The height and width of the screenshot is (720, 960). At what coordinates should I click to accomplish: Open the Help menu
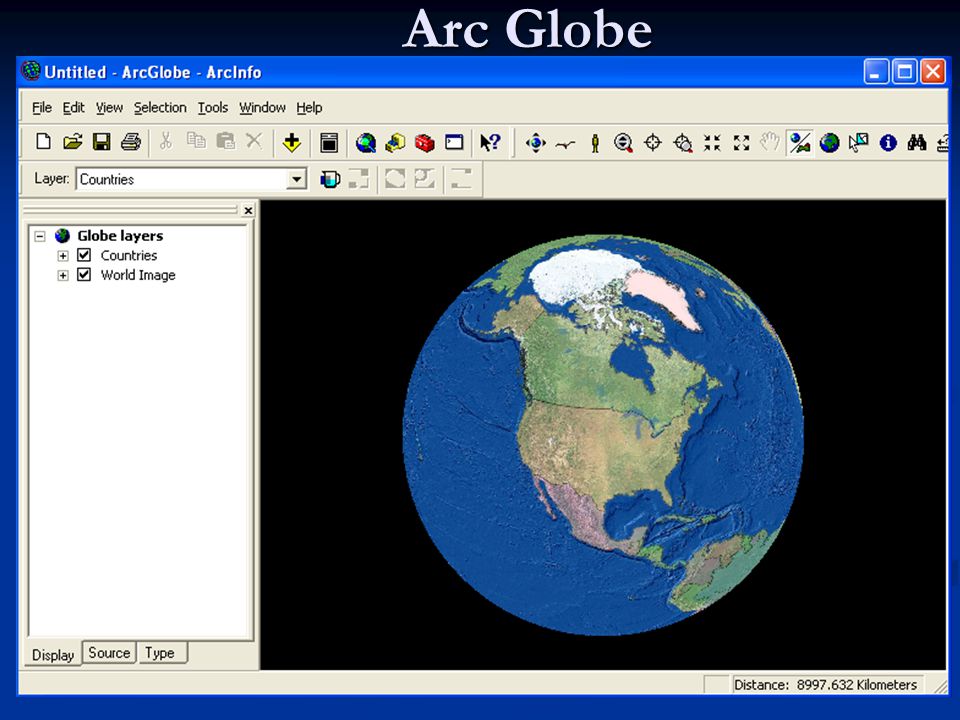[x=309, y=108]
